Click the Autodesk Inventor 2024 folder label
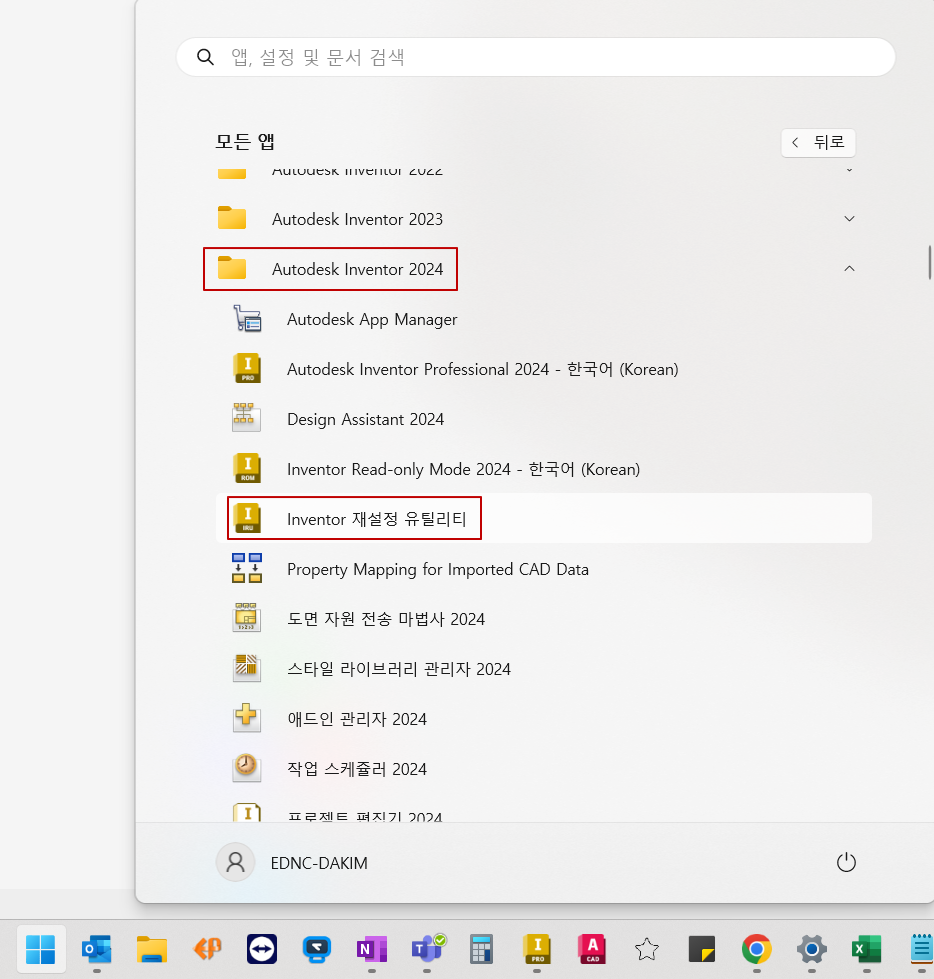This screenshot has width=934, height=979. [357, 269]
